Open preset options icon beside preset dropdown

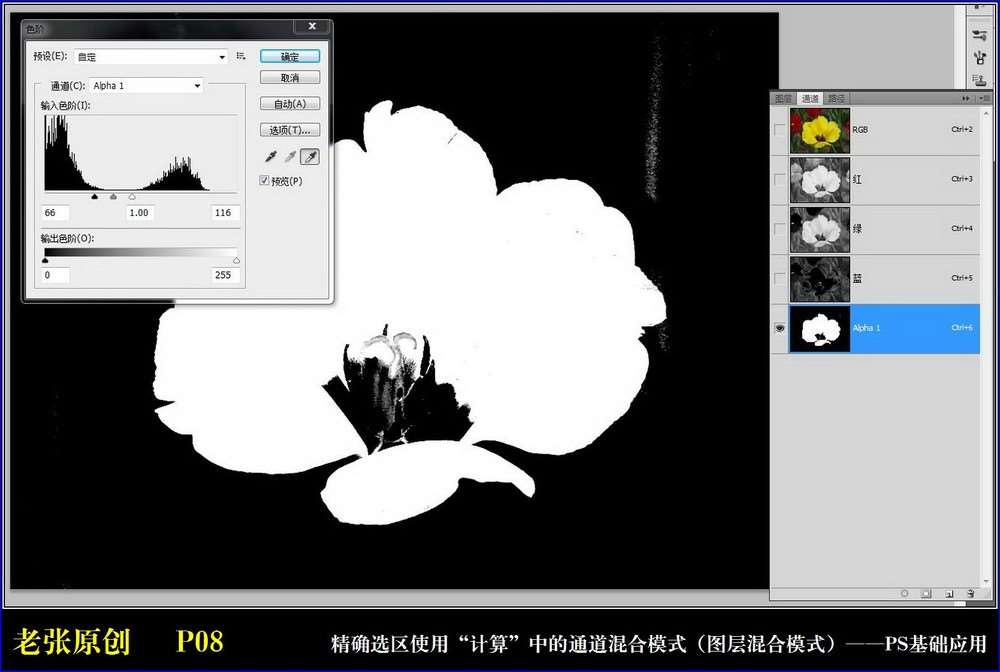[x=241, y=57]
